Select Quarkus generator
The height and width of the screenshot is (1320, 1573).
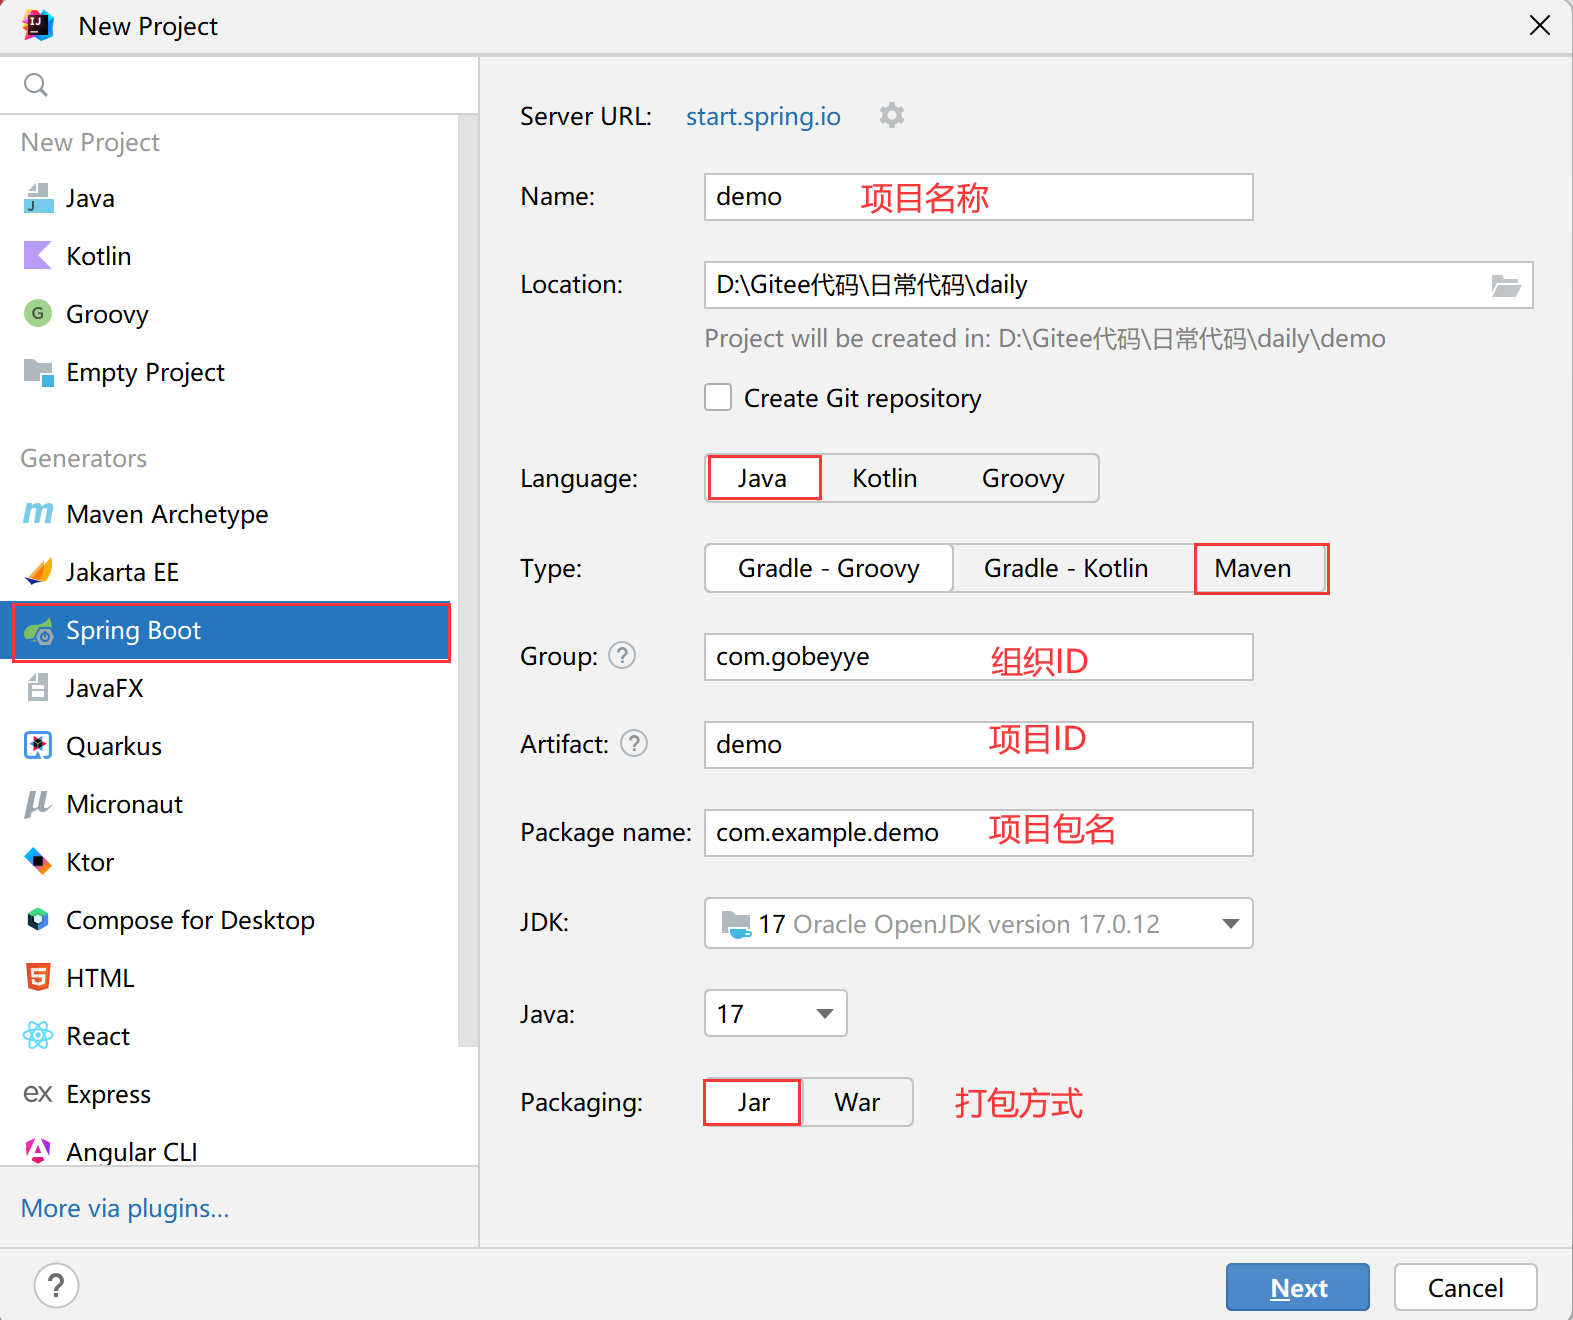pos(229,746)
